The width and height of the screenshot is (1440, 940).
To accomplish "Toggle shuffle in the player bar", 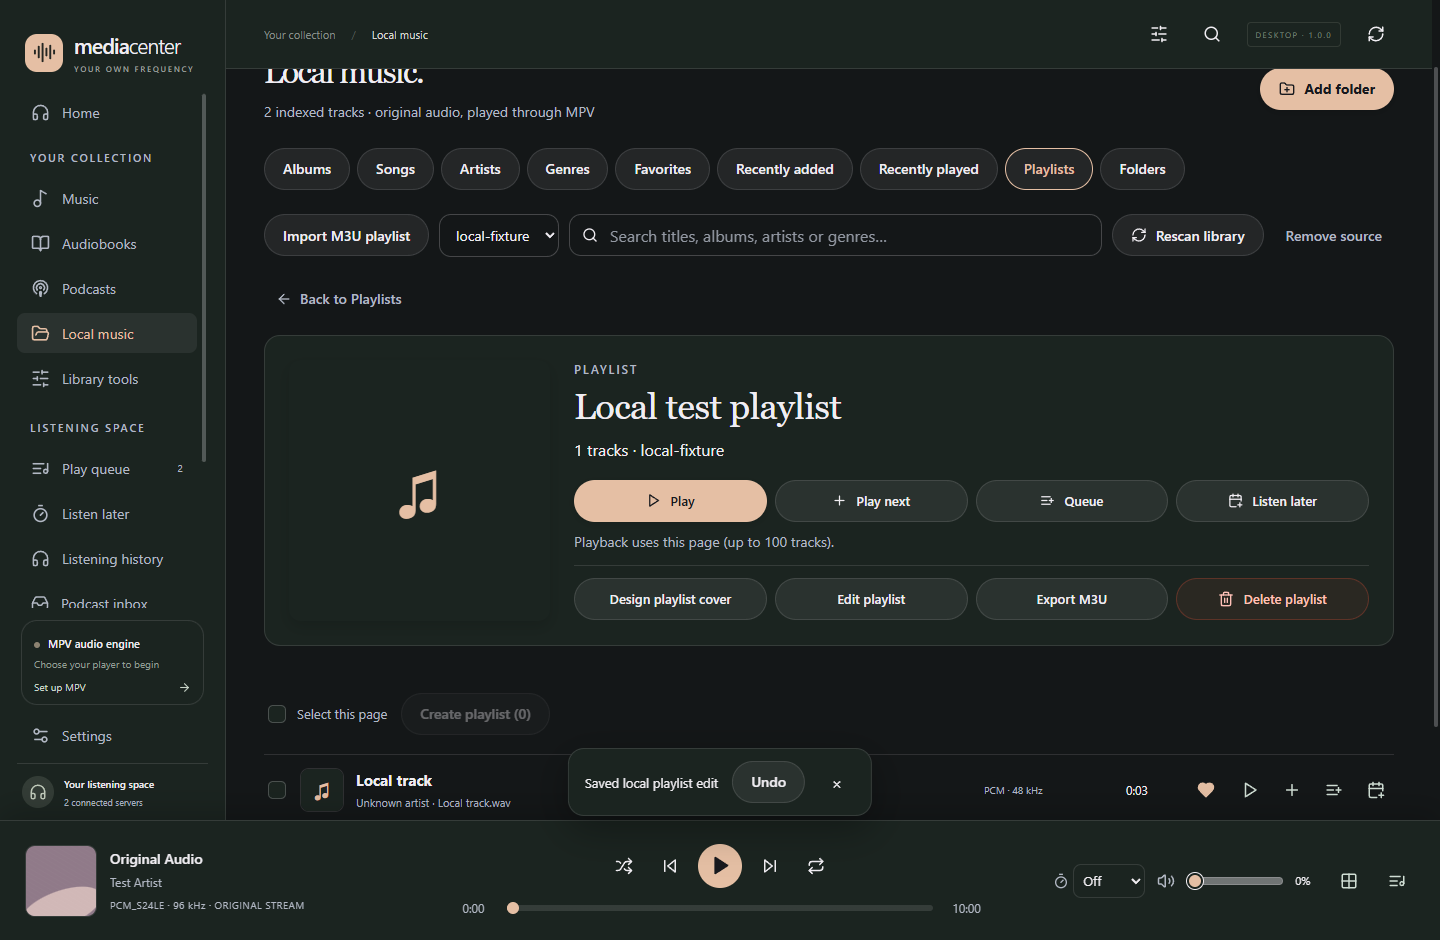I will [x=624, y=866].
